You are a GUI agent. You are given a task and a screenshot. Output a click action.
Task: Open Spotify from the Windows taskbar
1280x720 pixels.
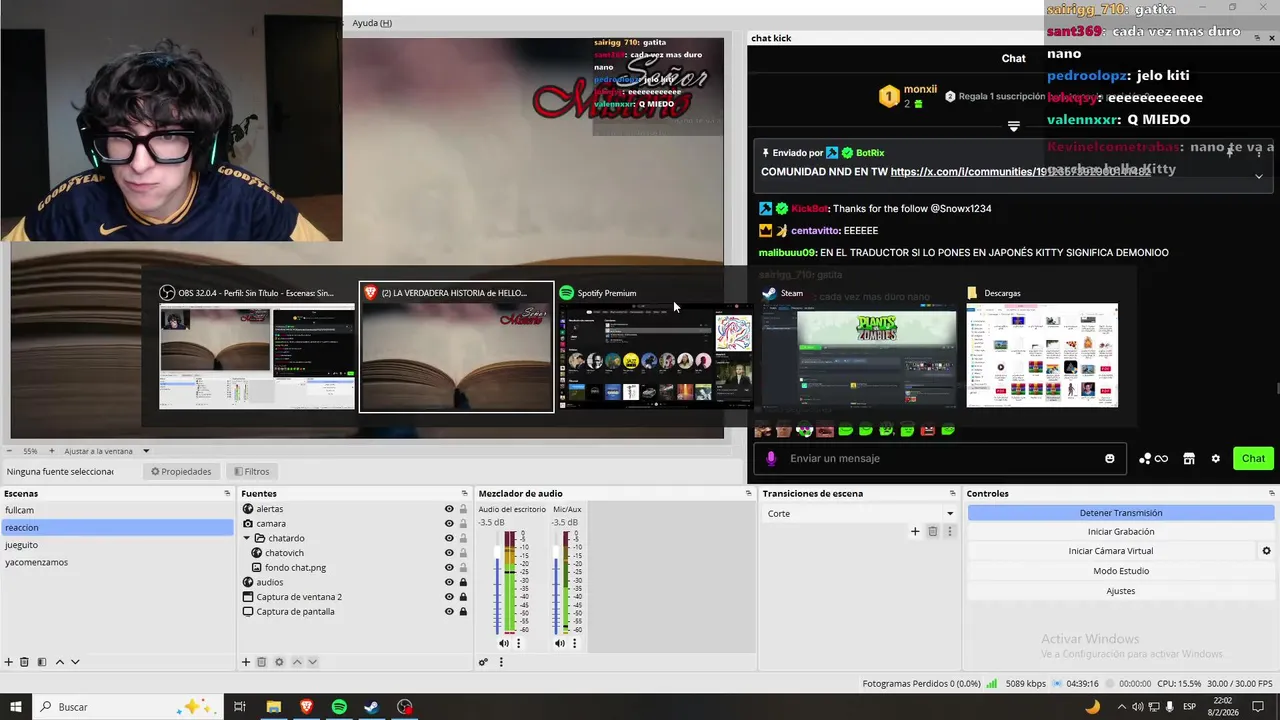[x=339, y=707]
